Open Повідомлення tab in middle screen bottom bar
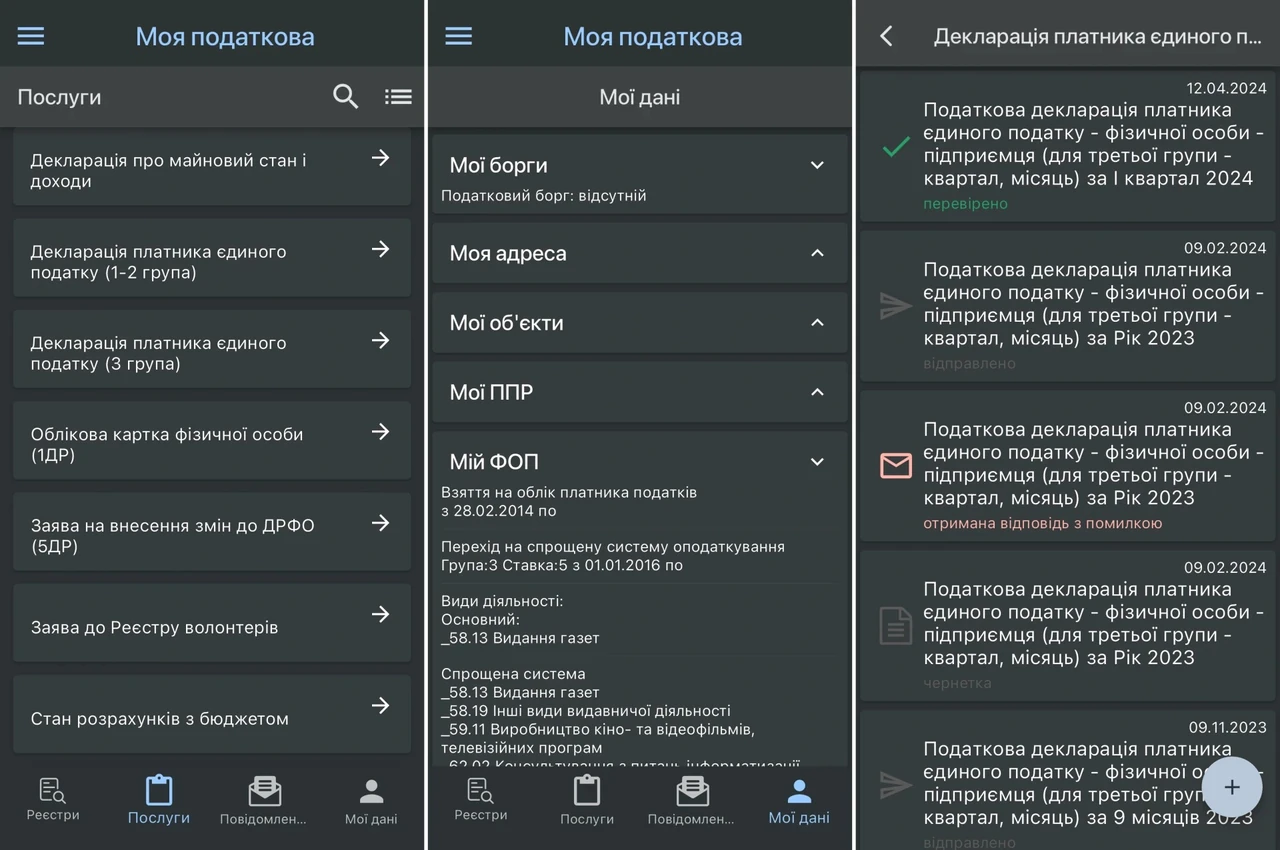The image size is (1280, 850). tap(691, 799)
